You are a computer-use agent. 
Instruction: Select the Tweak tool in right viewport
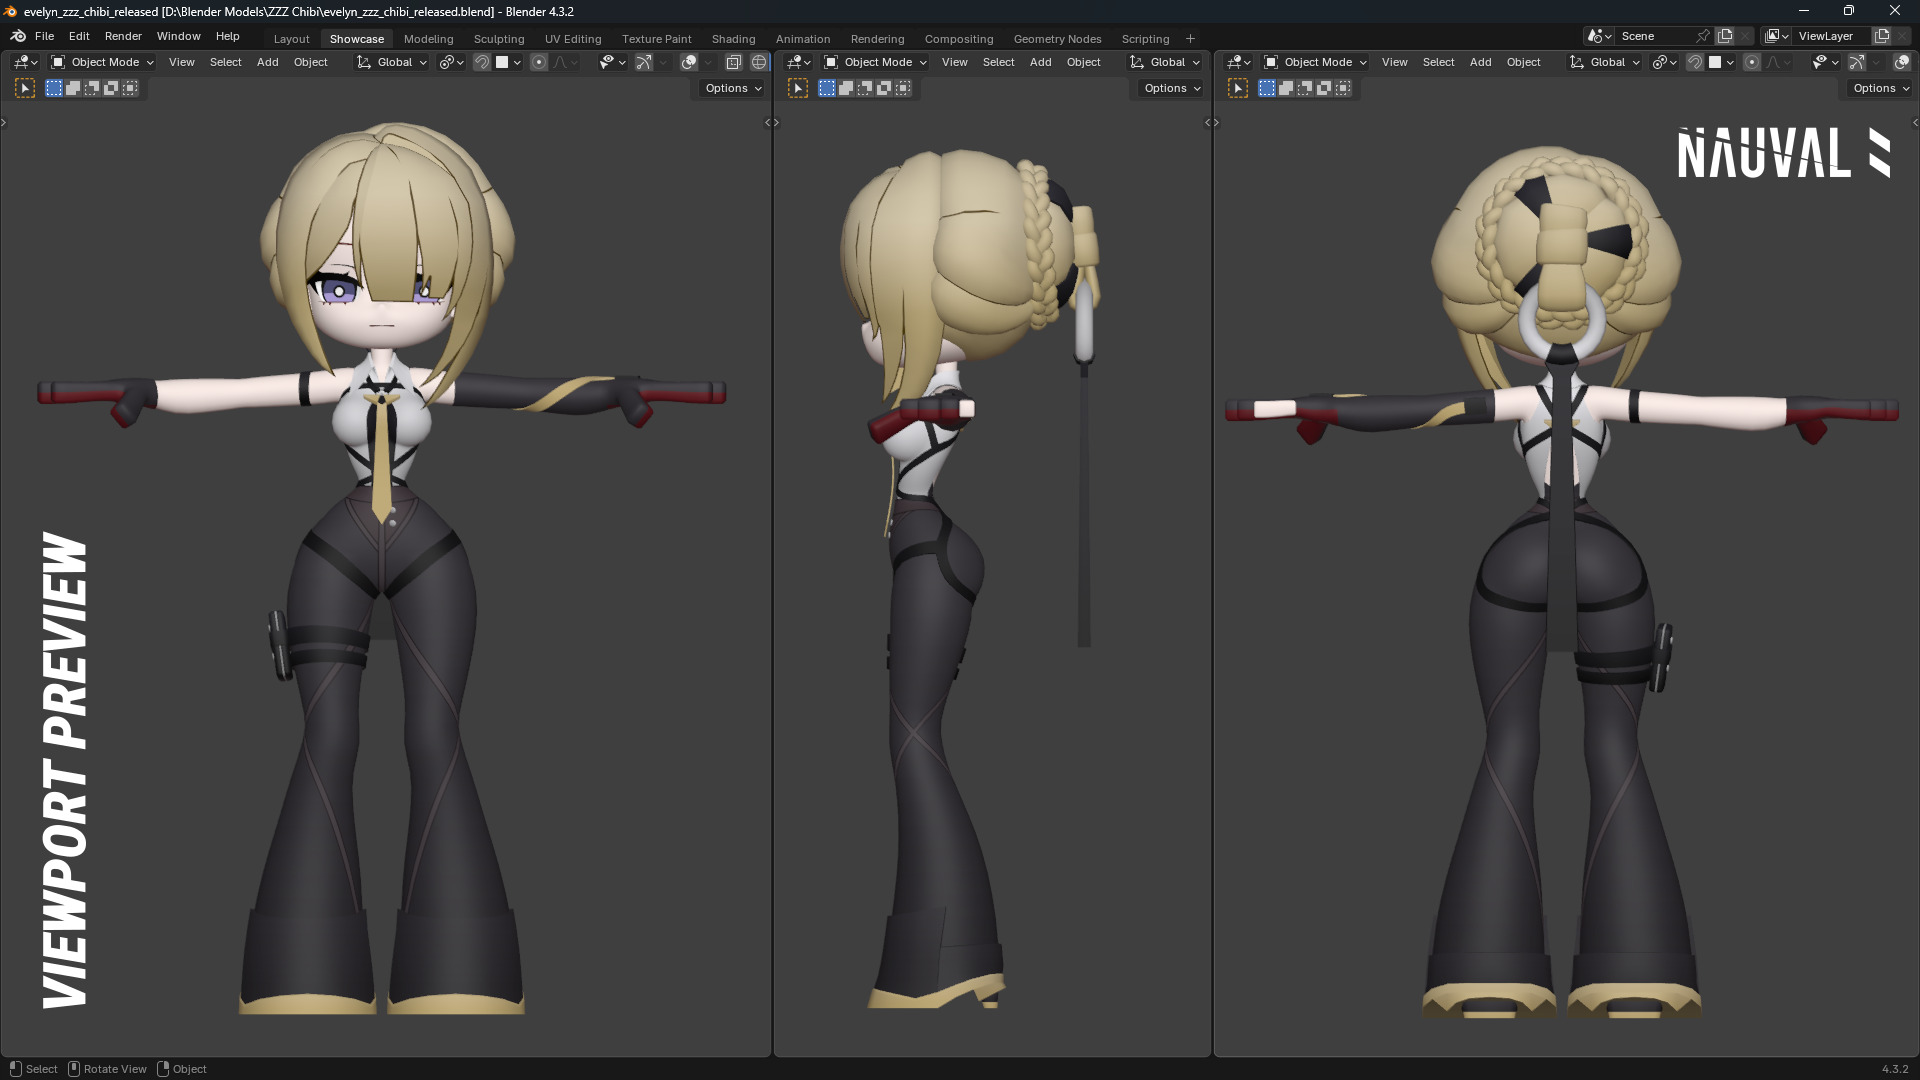1238,88
